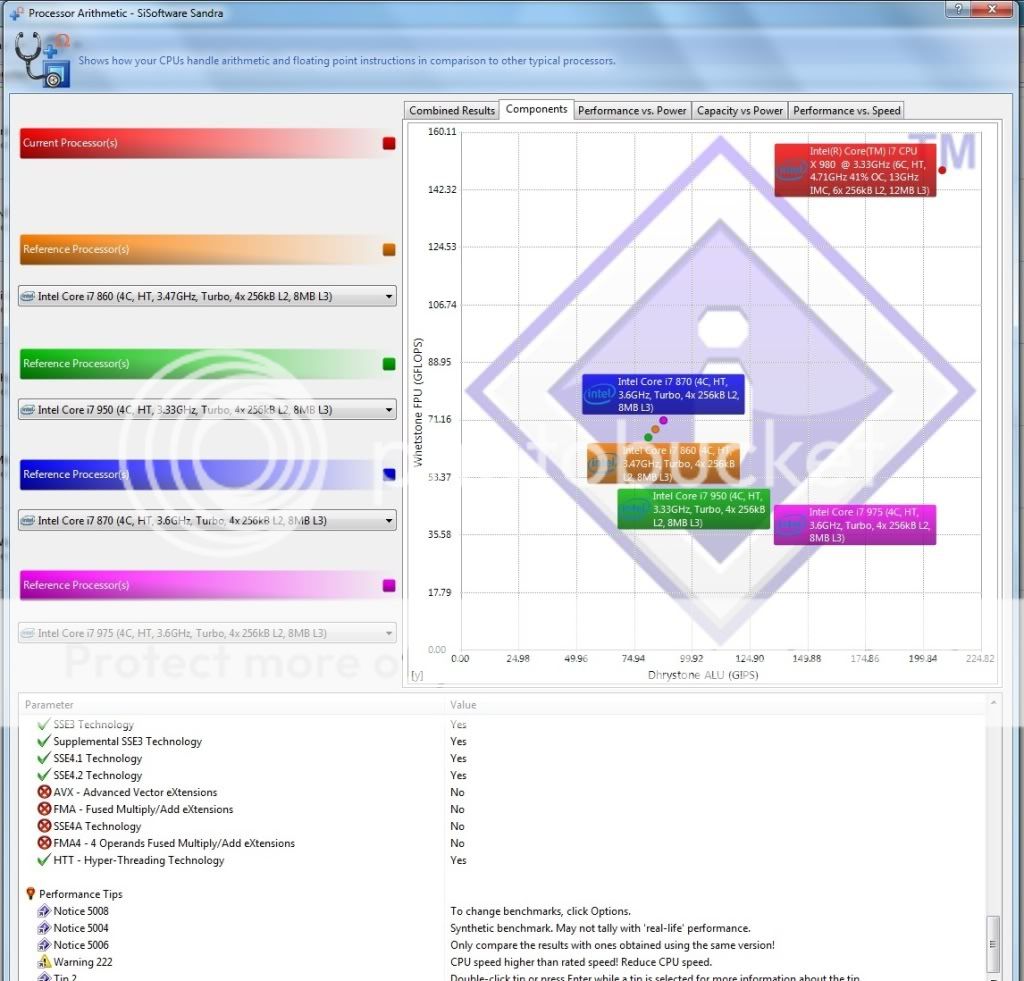
Task: Click the Intel logo in the green i7 950 chart label
Action: click(x=634, y=509)
